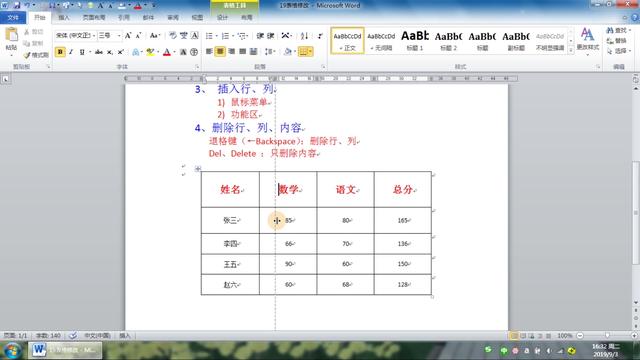Open the Change Styles dropdown
640x360 pixels.
(588, 41)
